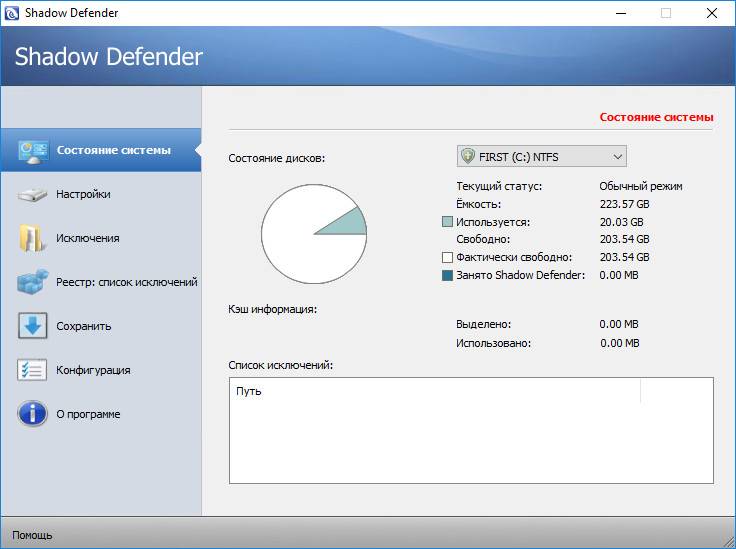Click the Shadow Defender title bar icon
The height and width of the screenshot is (549, 736).
(11, 13)
